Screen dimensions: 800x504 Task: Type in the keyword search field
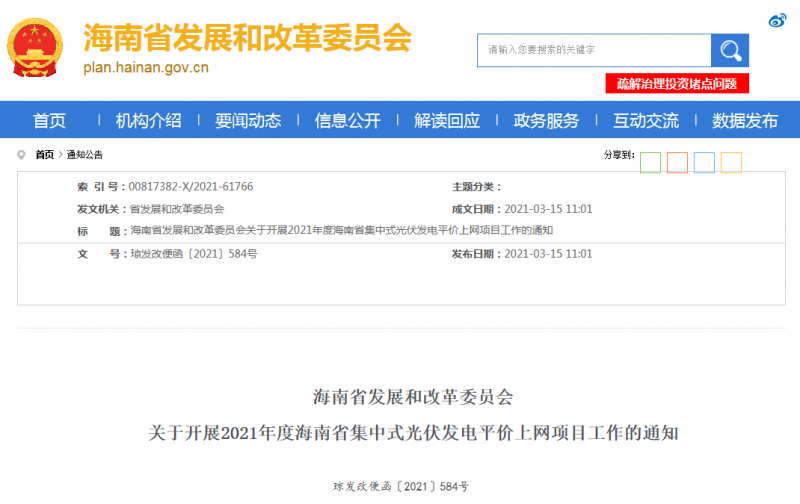click(x=594, y=50)
